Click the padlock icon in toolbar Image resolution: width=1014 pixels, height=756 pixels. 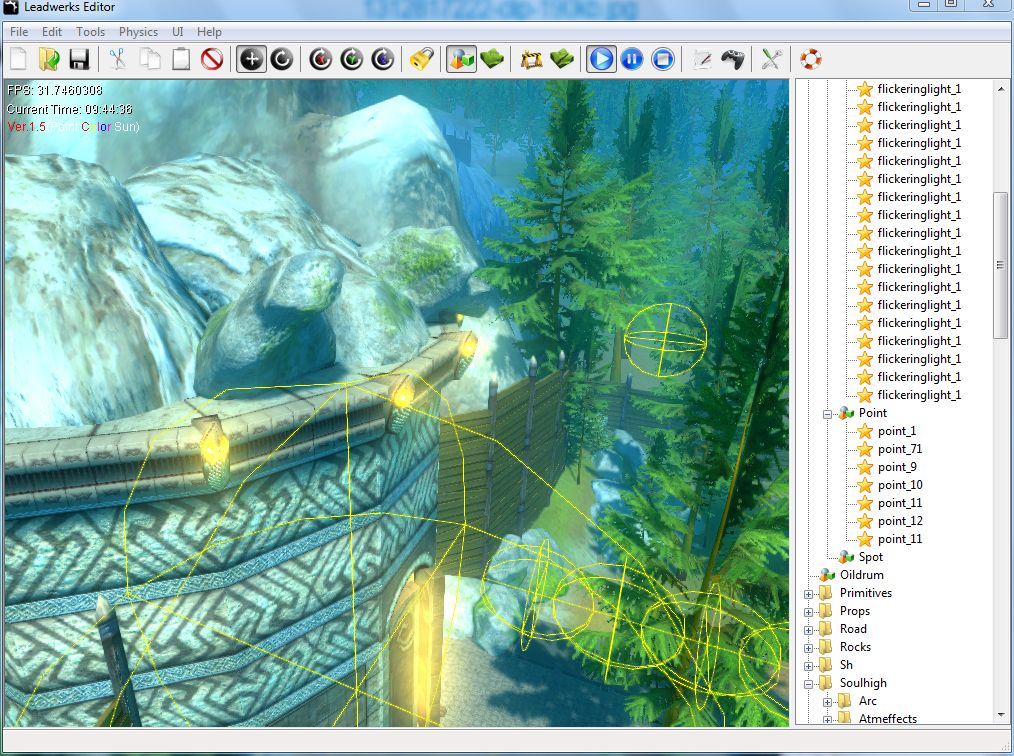(x=421, y=59)
